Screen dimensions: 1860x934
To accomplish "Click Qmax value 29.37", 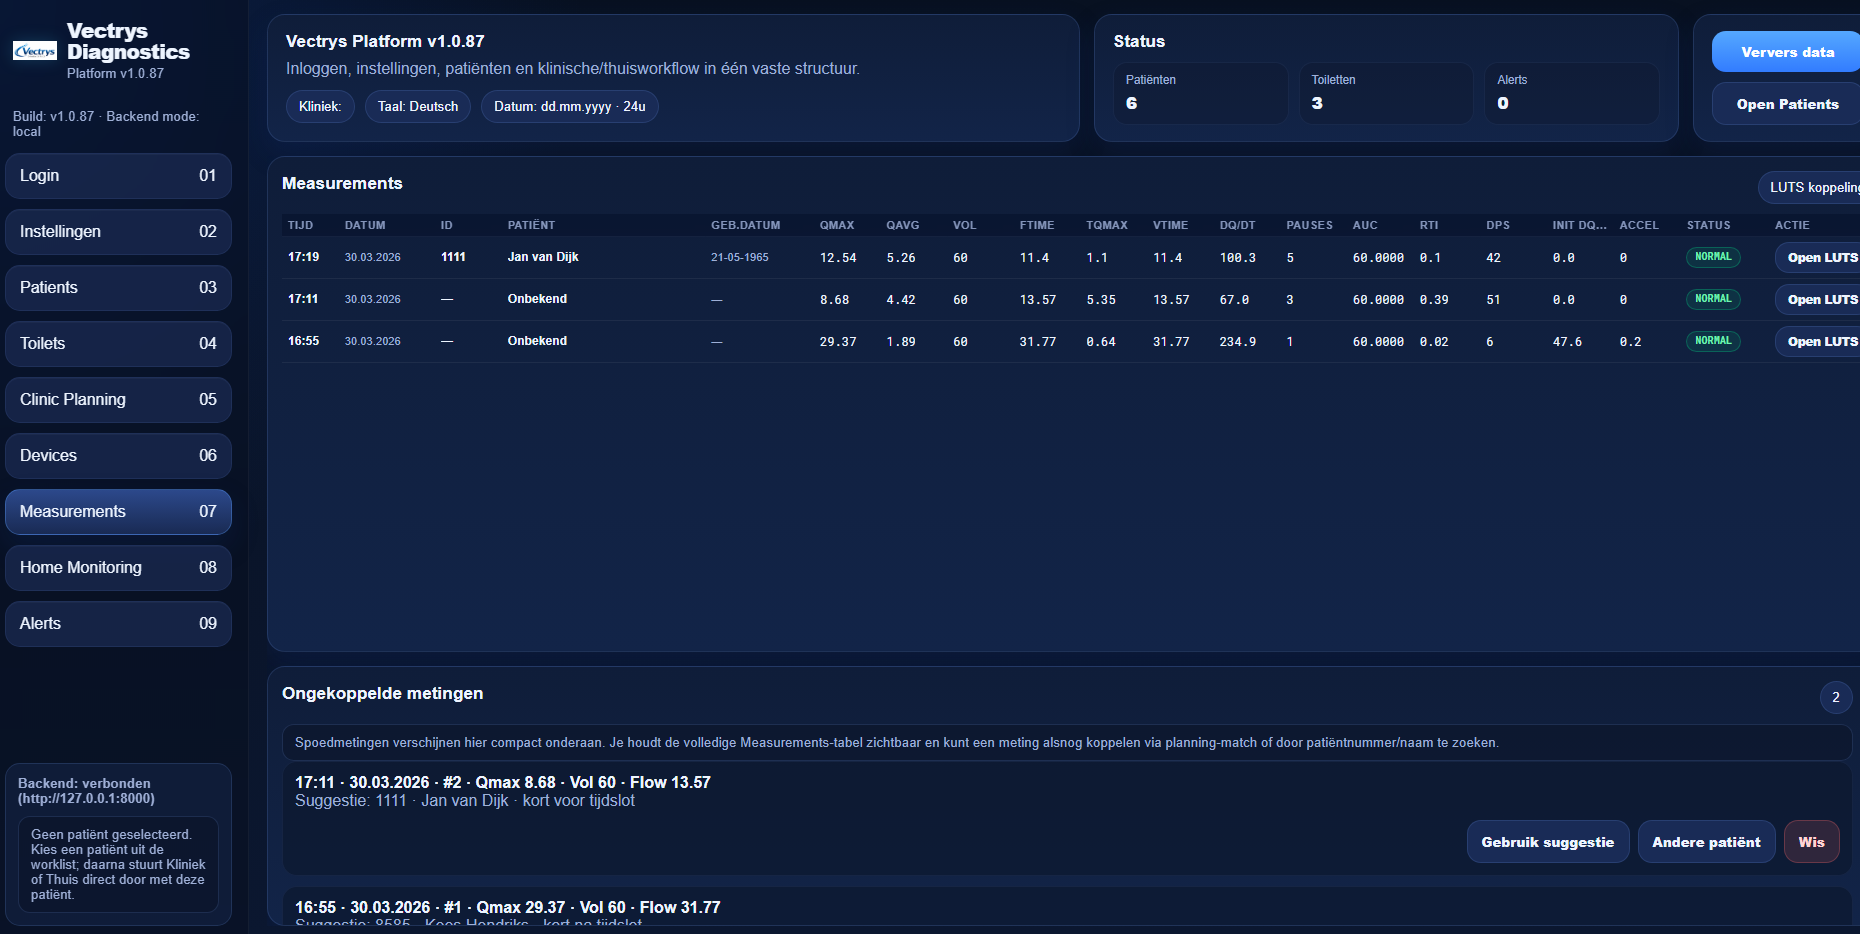I will click(x=838, y=342).
